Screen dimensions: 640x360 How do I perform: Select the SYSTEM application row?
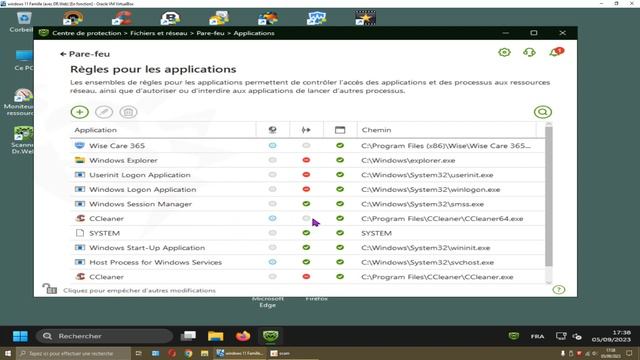click(x=307, y=233)
